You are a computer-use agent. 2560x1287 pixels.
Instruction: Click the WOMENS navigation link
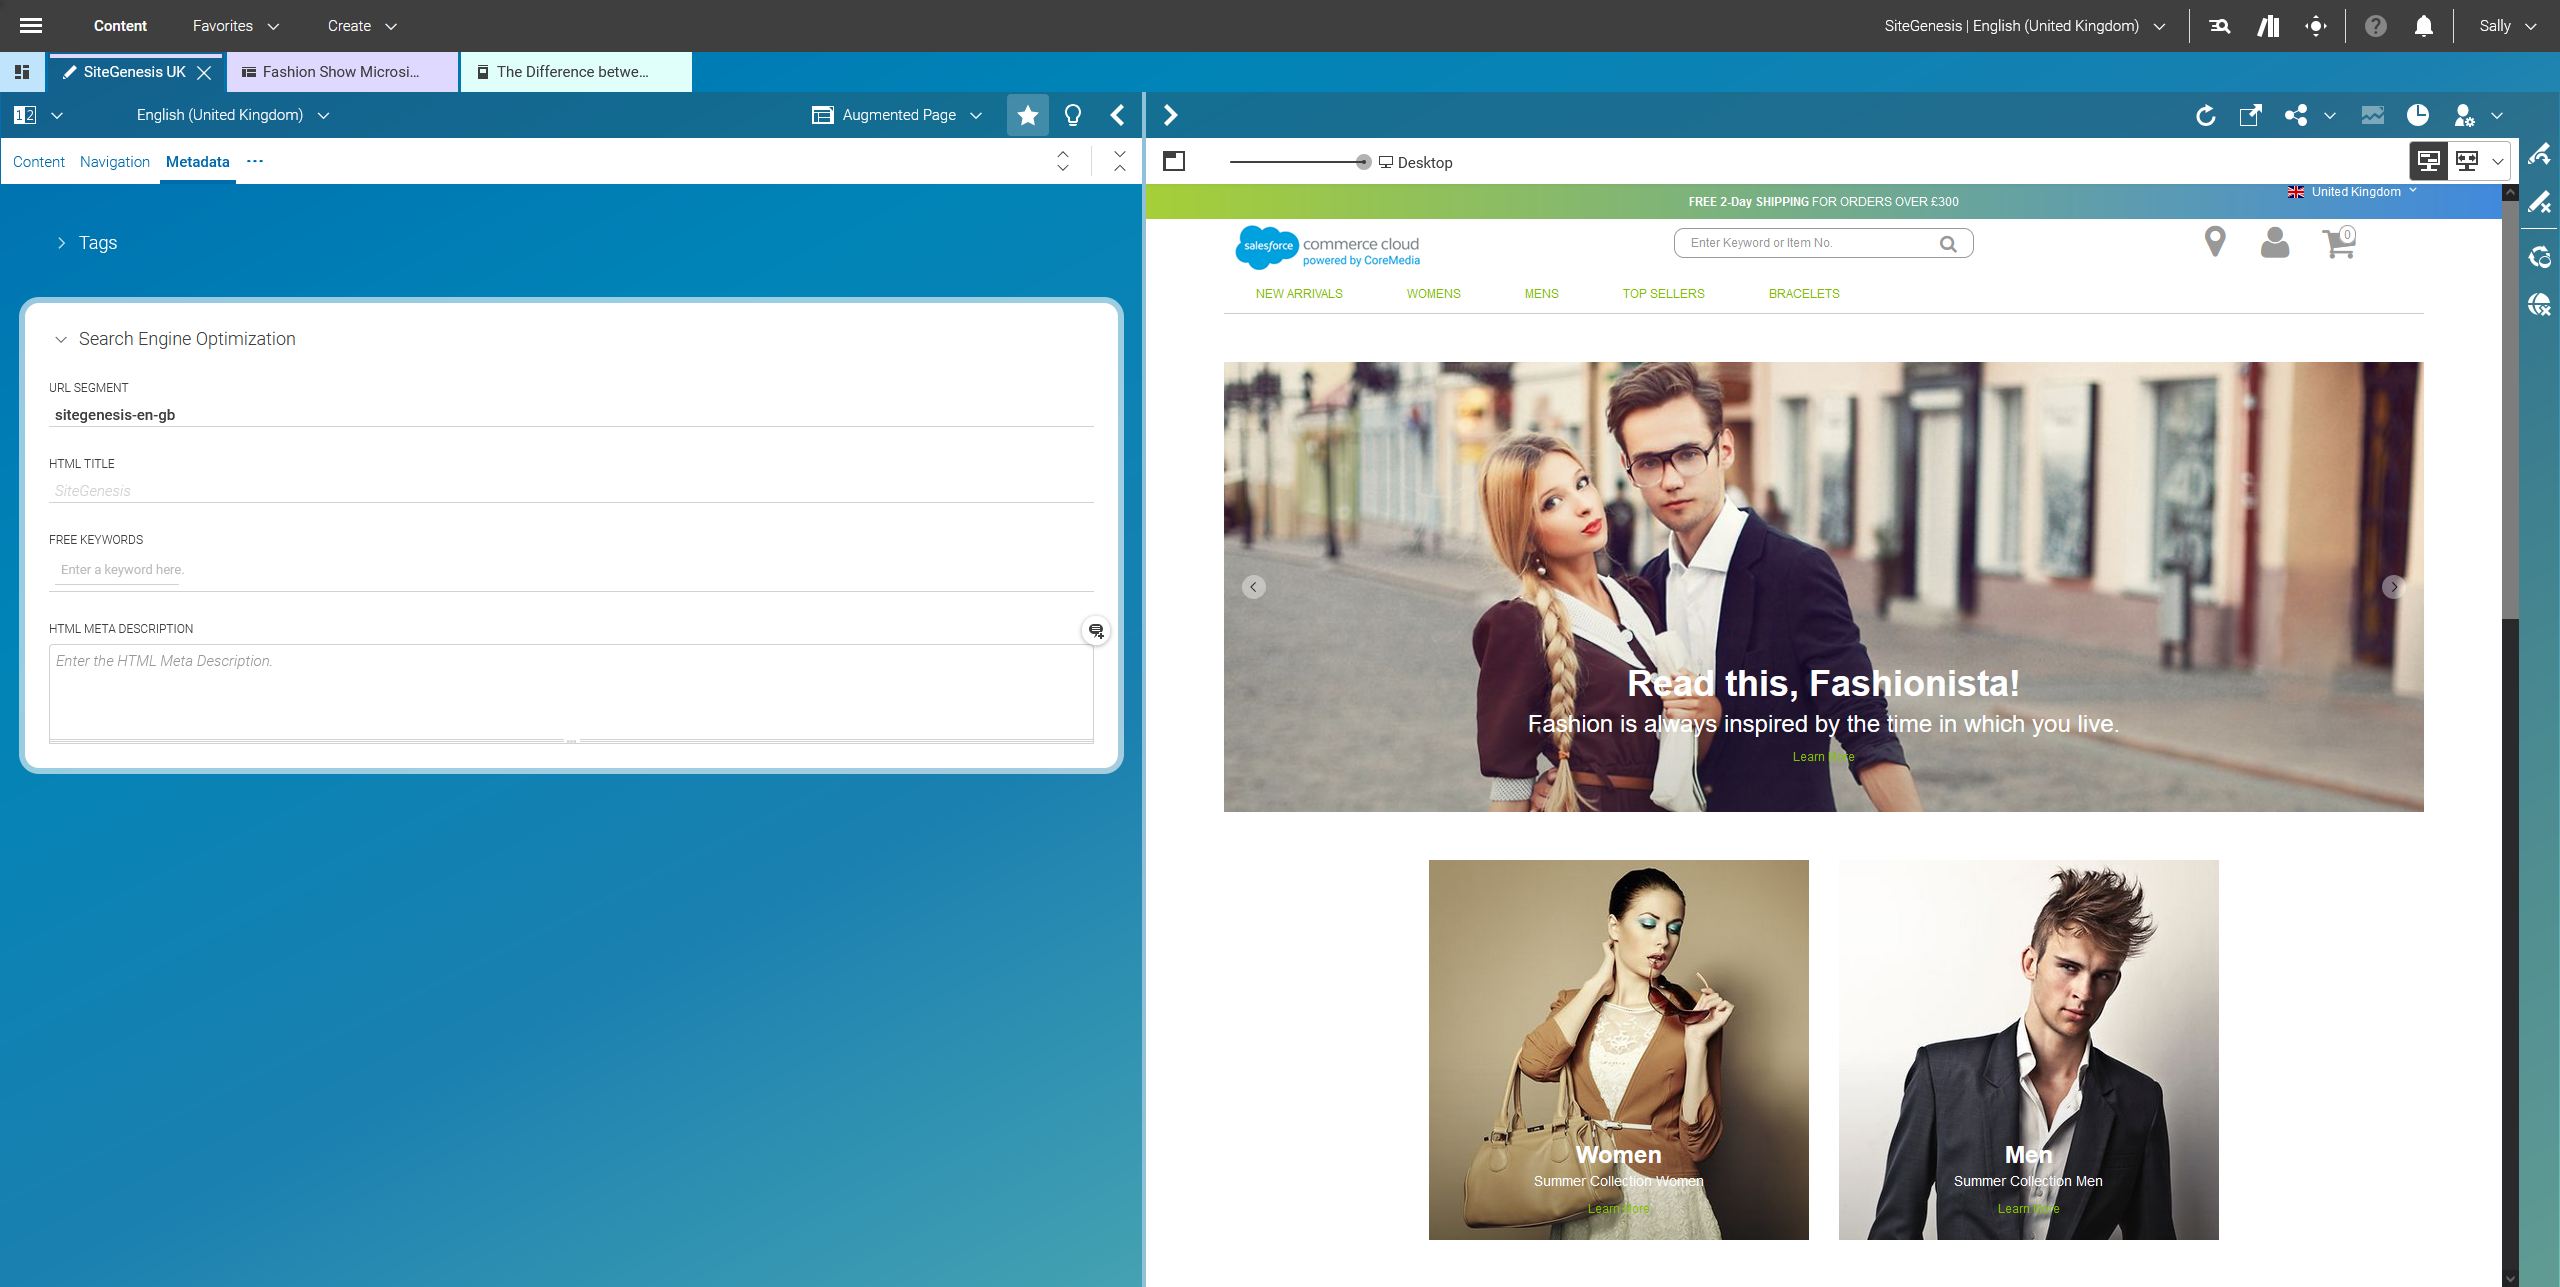point(1433,294)
